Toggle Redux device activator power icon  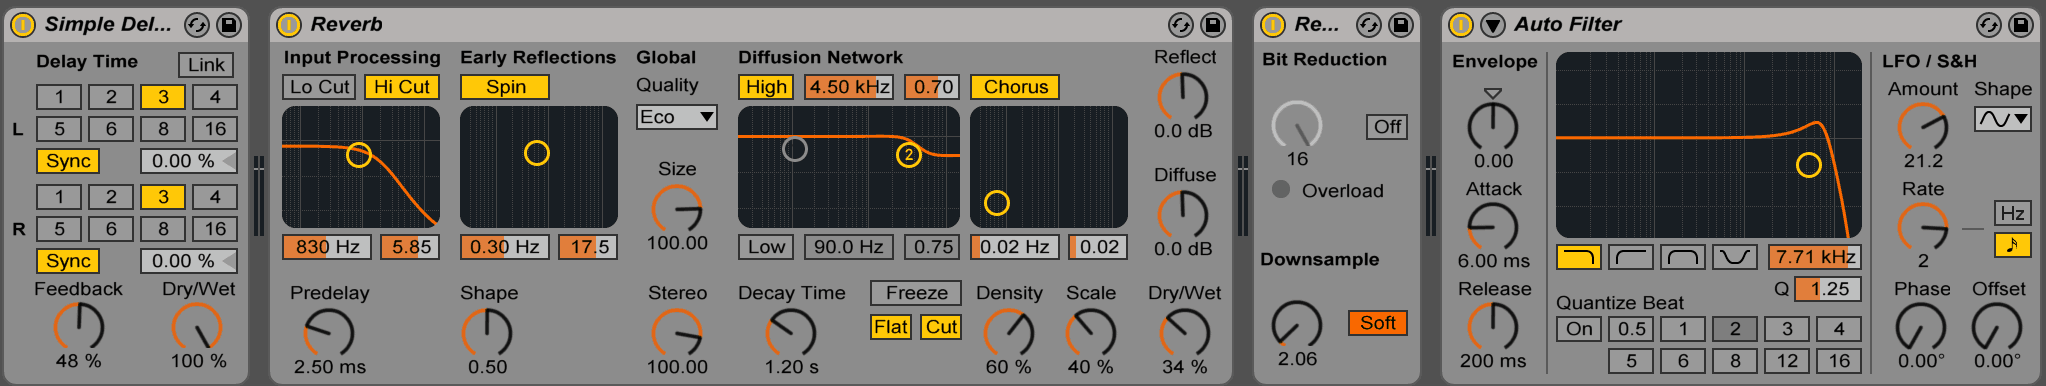pyautogui.click(x=1273, y=25)
